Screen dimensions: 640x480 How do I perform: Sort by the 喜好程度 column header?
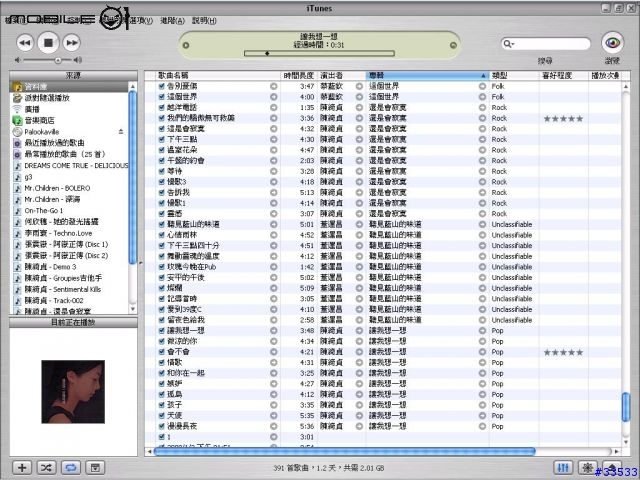564,76
